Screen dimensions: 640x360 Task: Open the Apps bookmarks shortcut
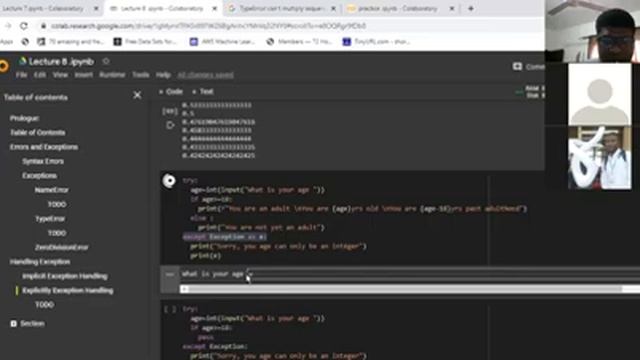tap(6, 42)
